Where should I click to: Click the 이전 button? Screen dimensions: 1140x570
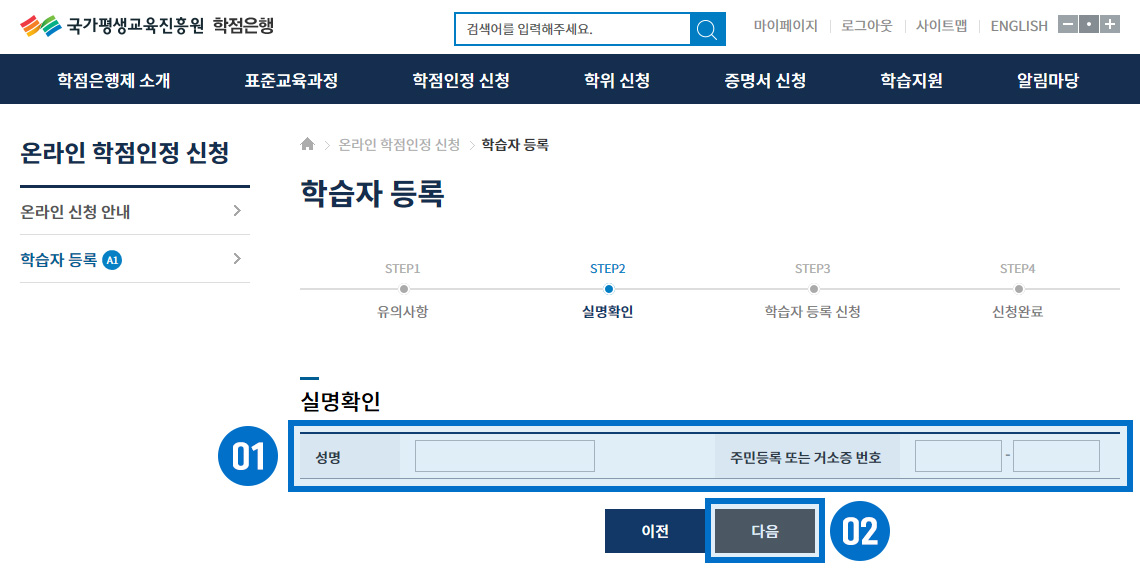[655, 531]
